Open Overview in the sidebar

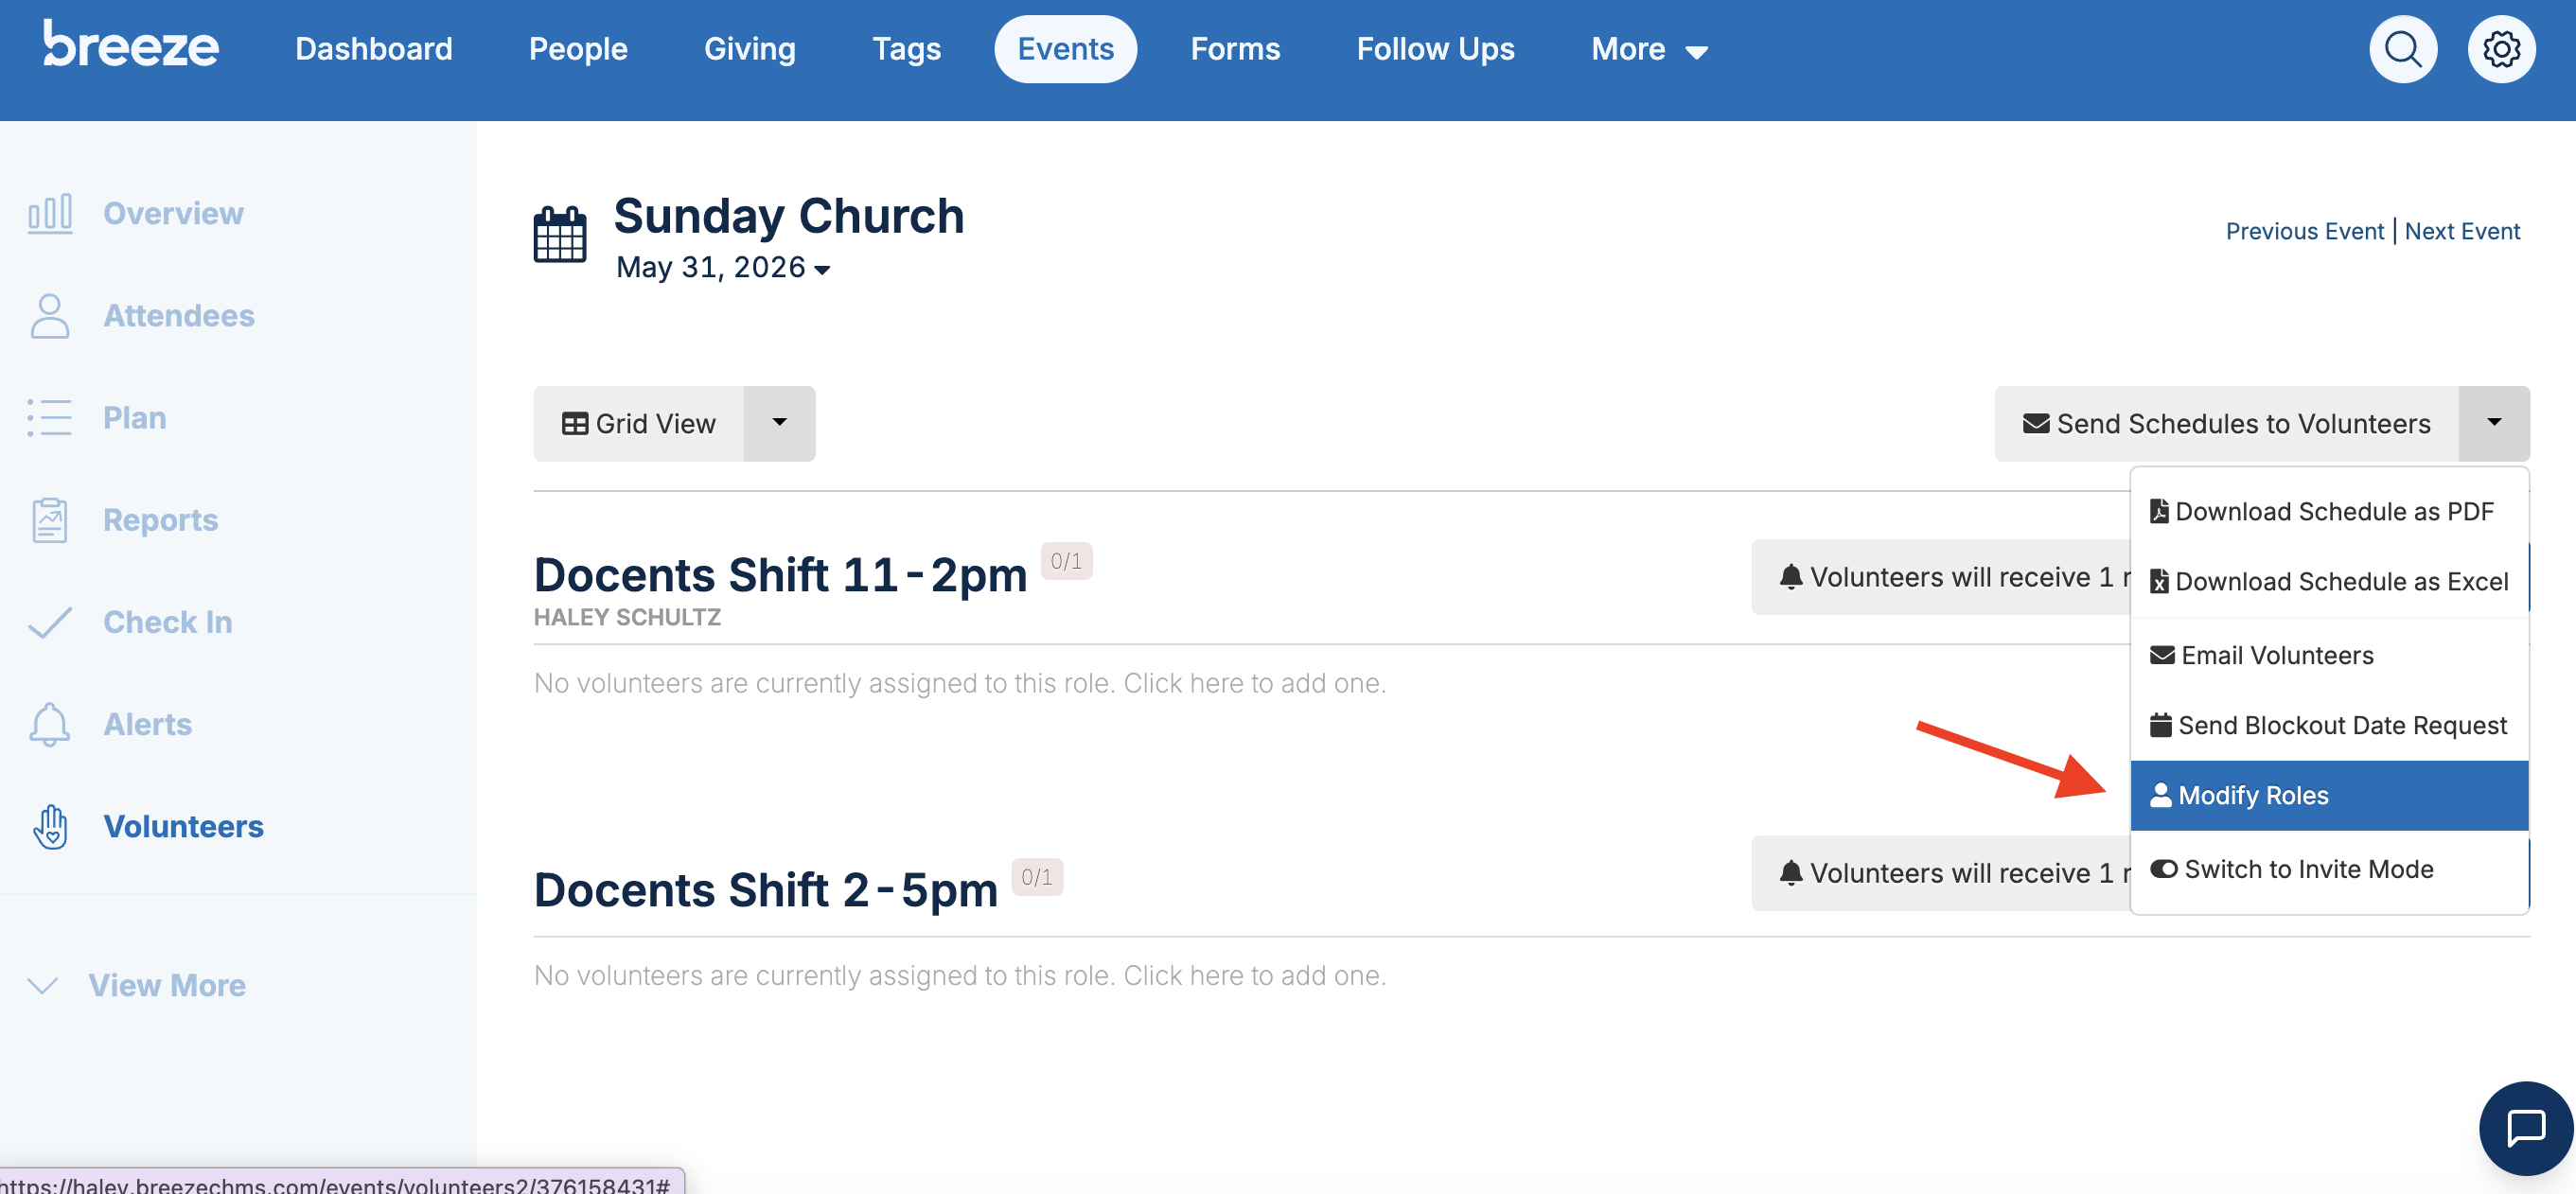173,213
